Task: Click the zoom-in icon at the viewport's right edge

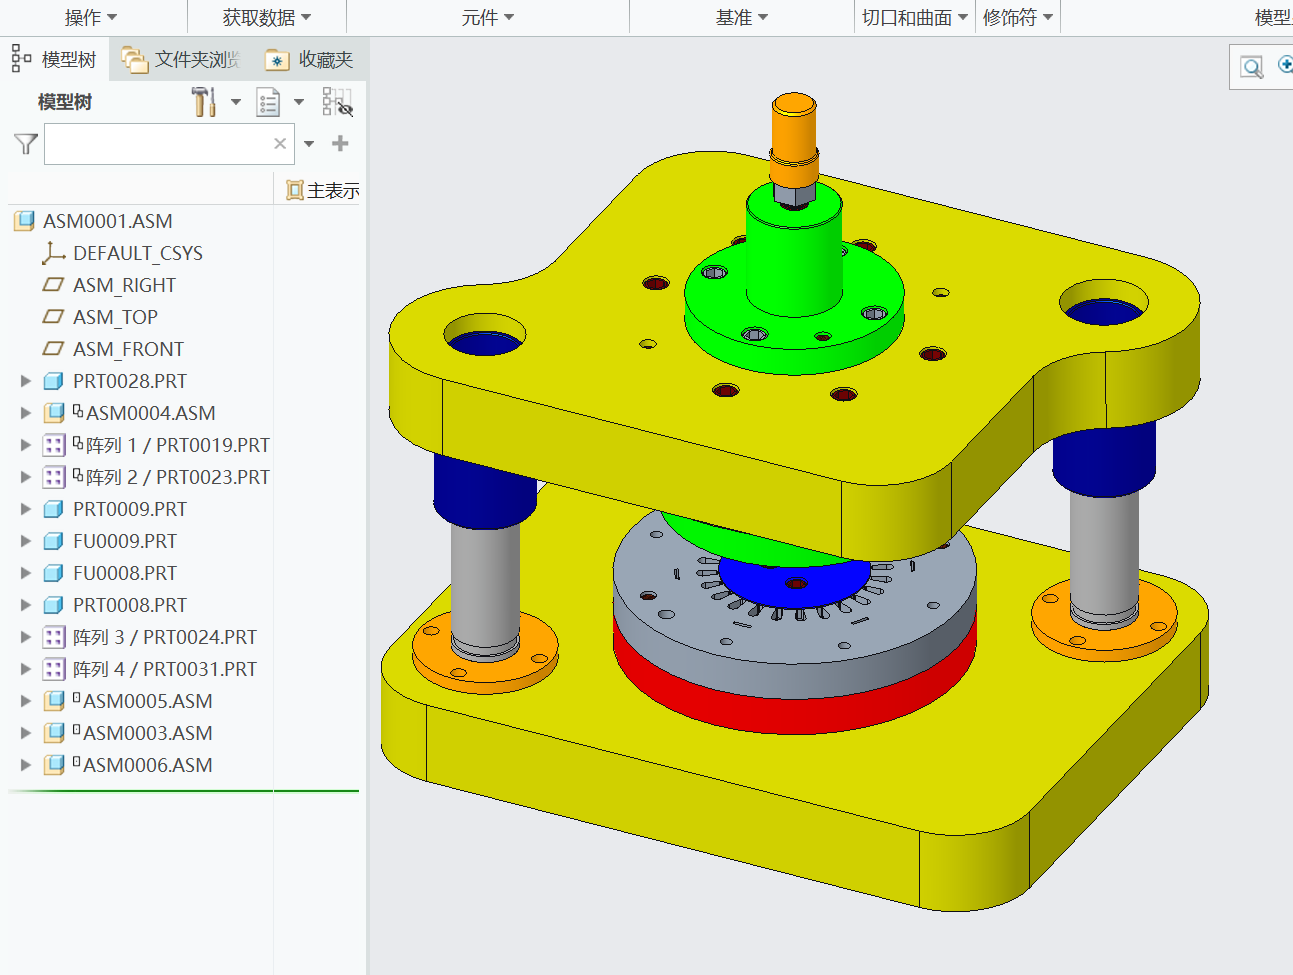Action: 1285,65
